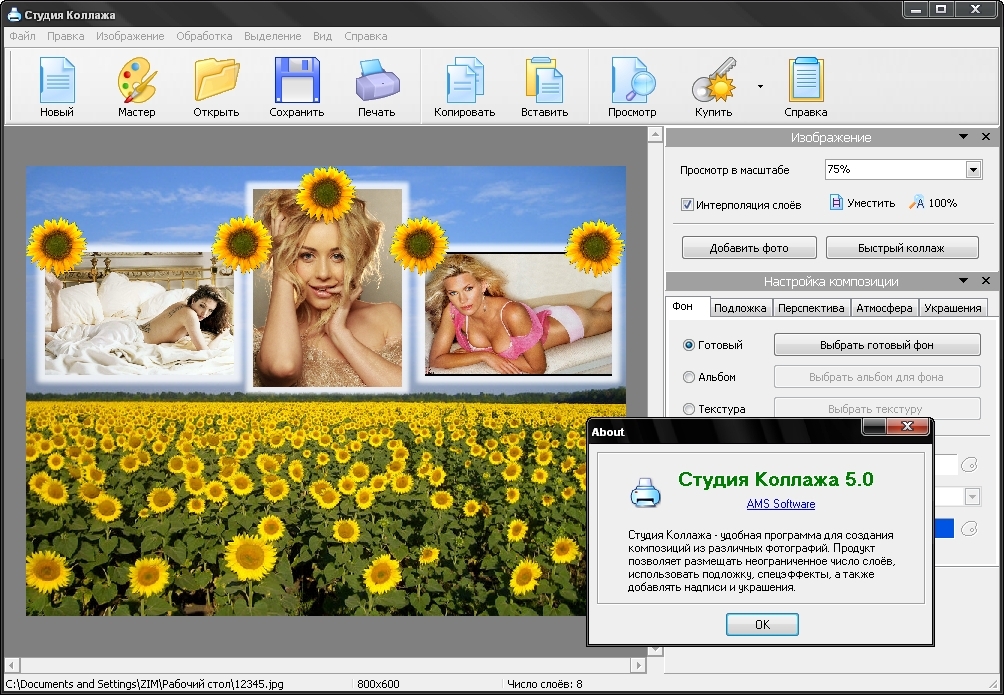Paste using the Вставить clipboard icon
The width and height of the screenshot is (1004, 695).
544,81
